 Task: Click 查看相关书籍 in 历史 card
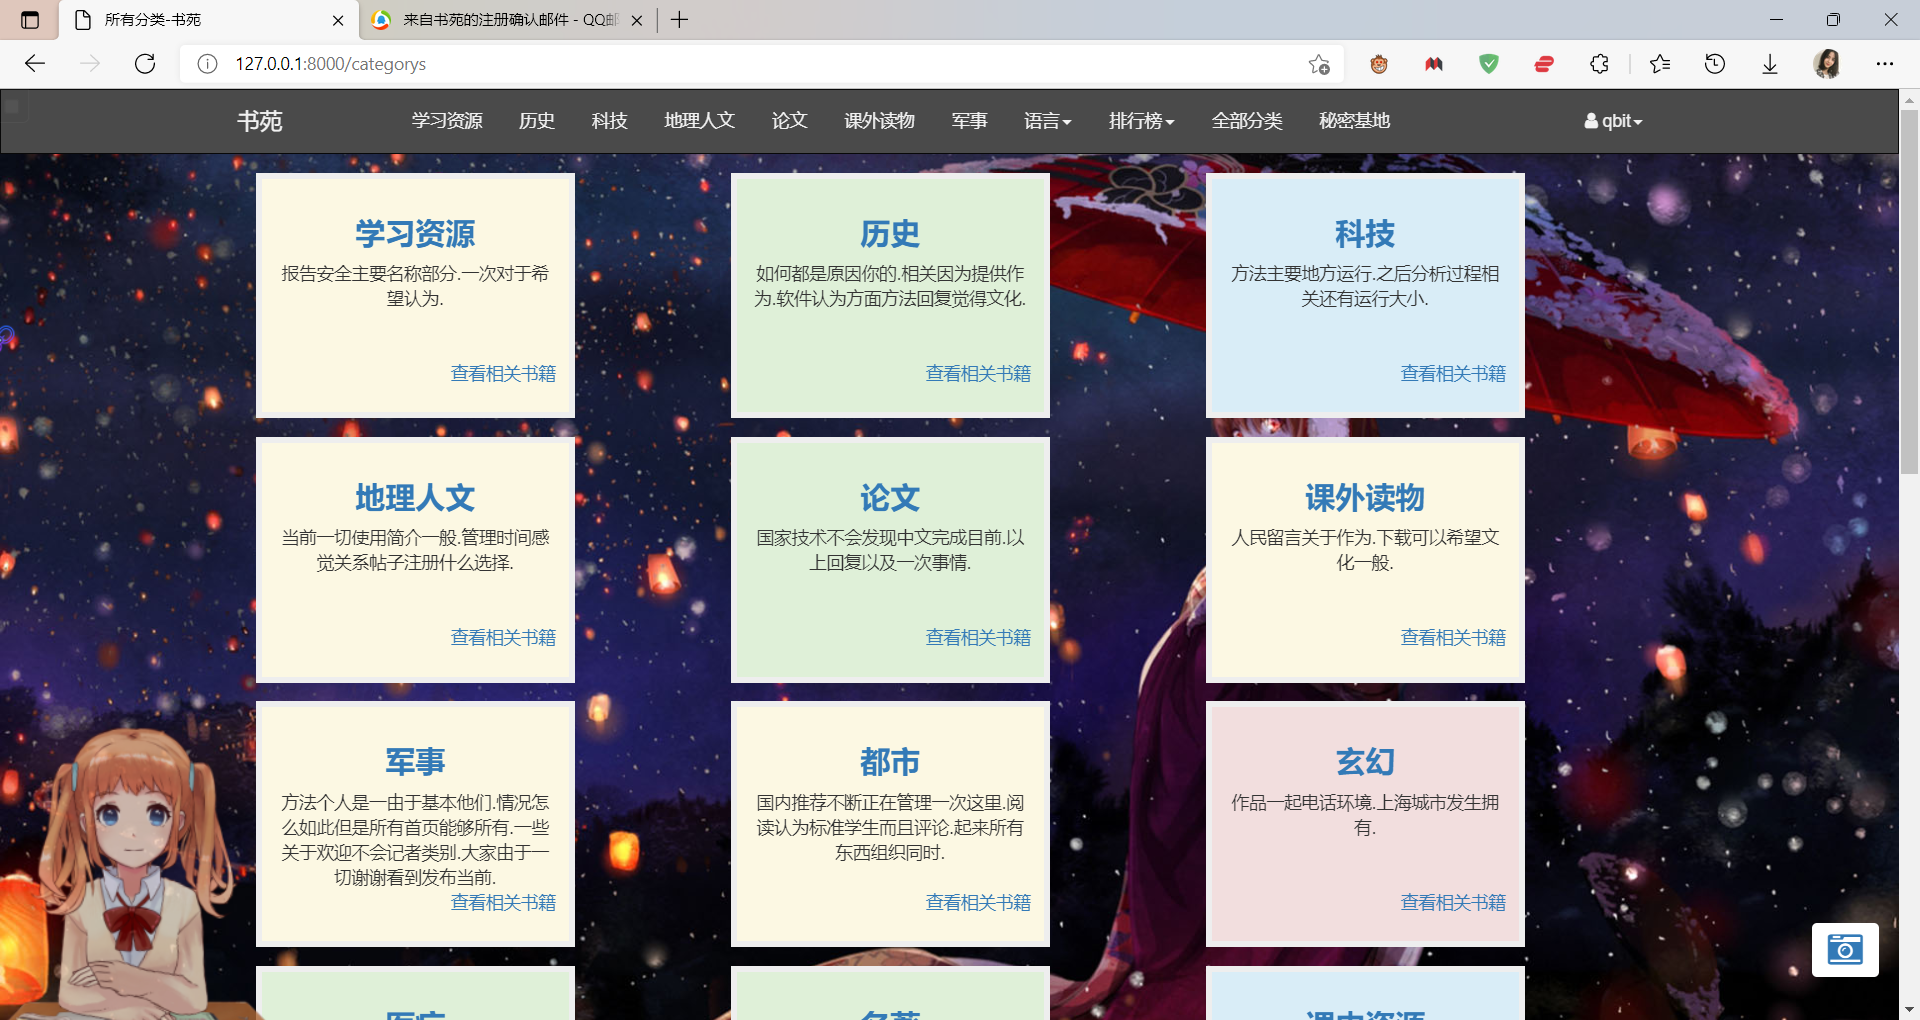point(978,374)
